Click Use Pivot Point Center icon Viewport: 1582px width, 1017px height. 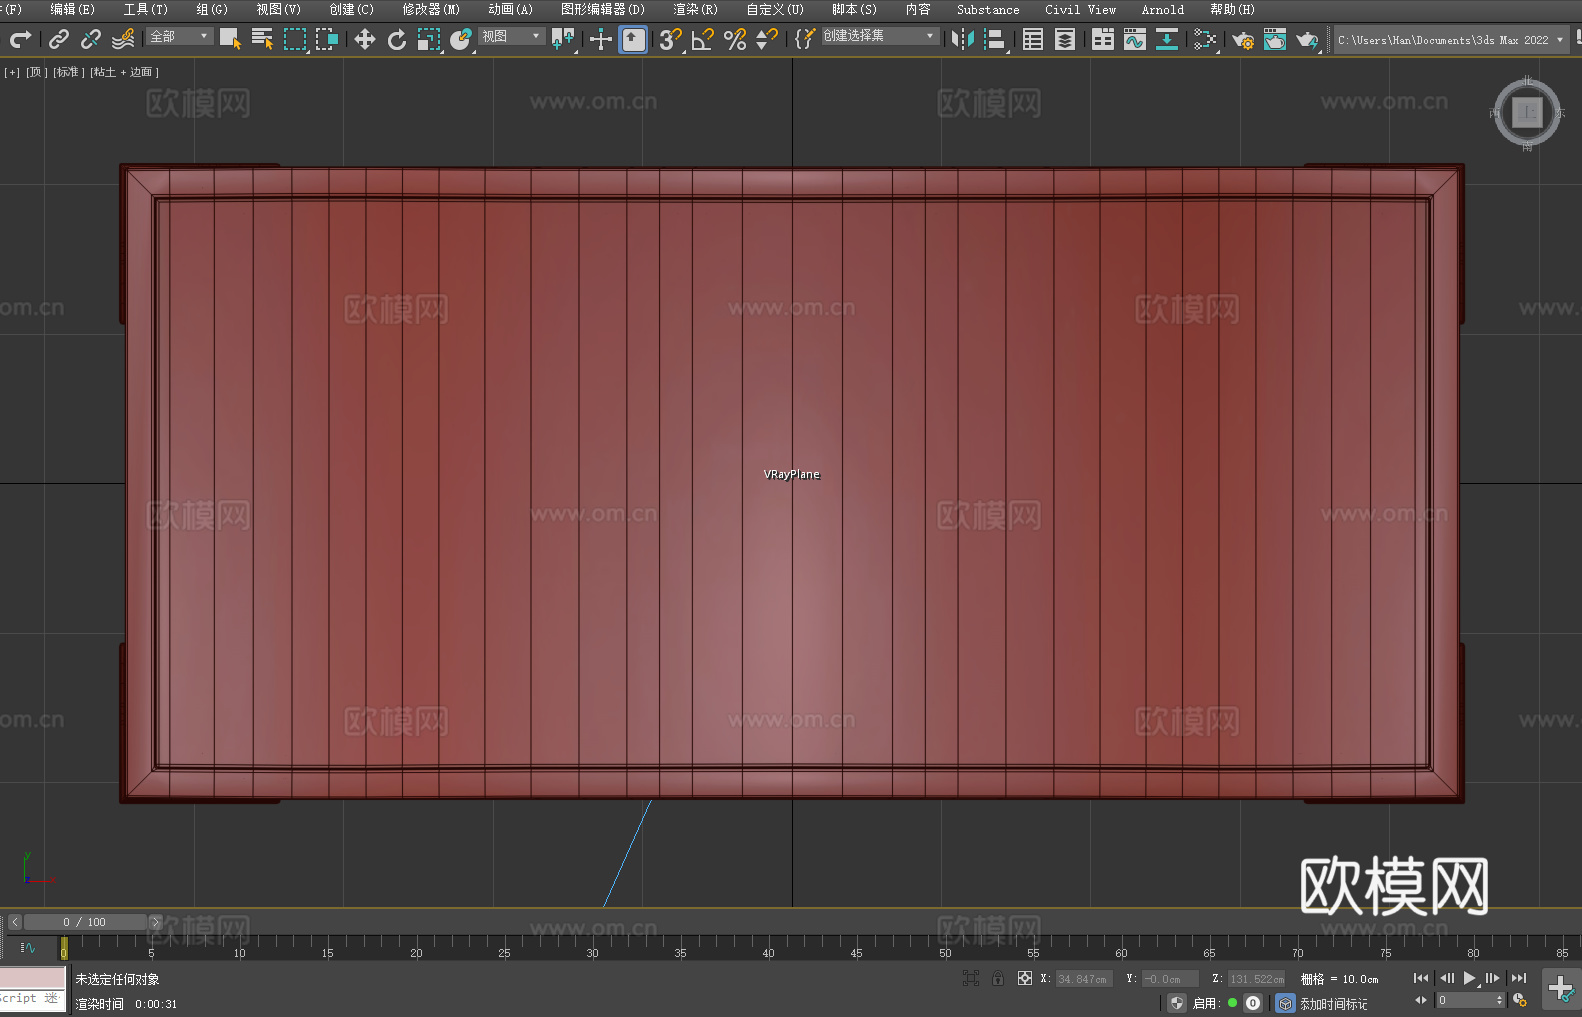(563, 39)
